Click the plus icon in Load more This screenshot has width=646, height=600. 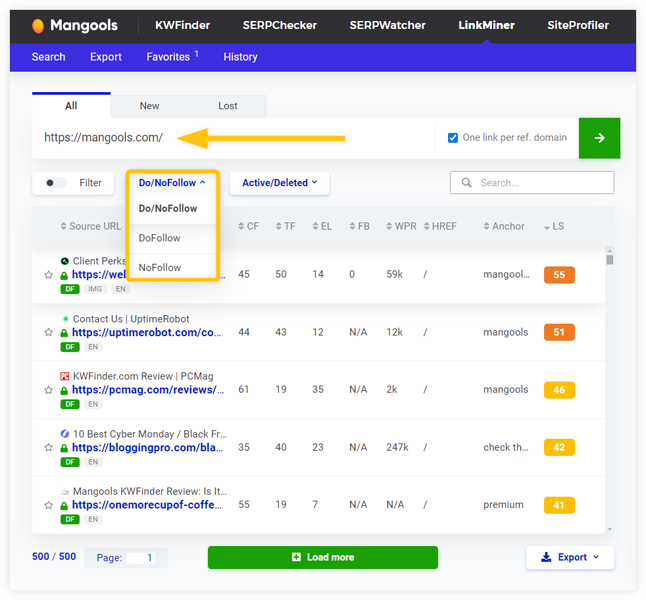296,557
